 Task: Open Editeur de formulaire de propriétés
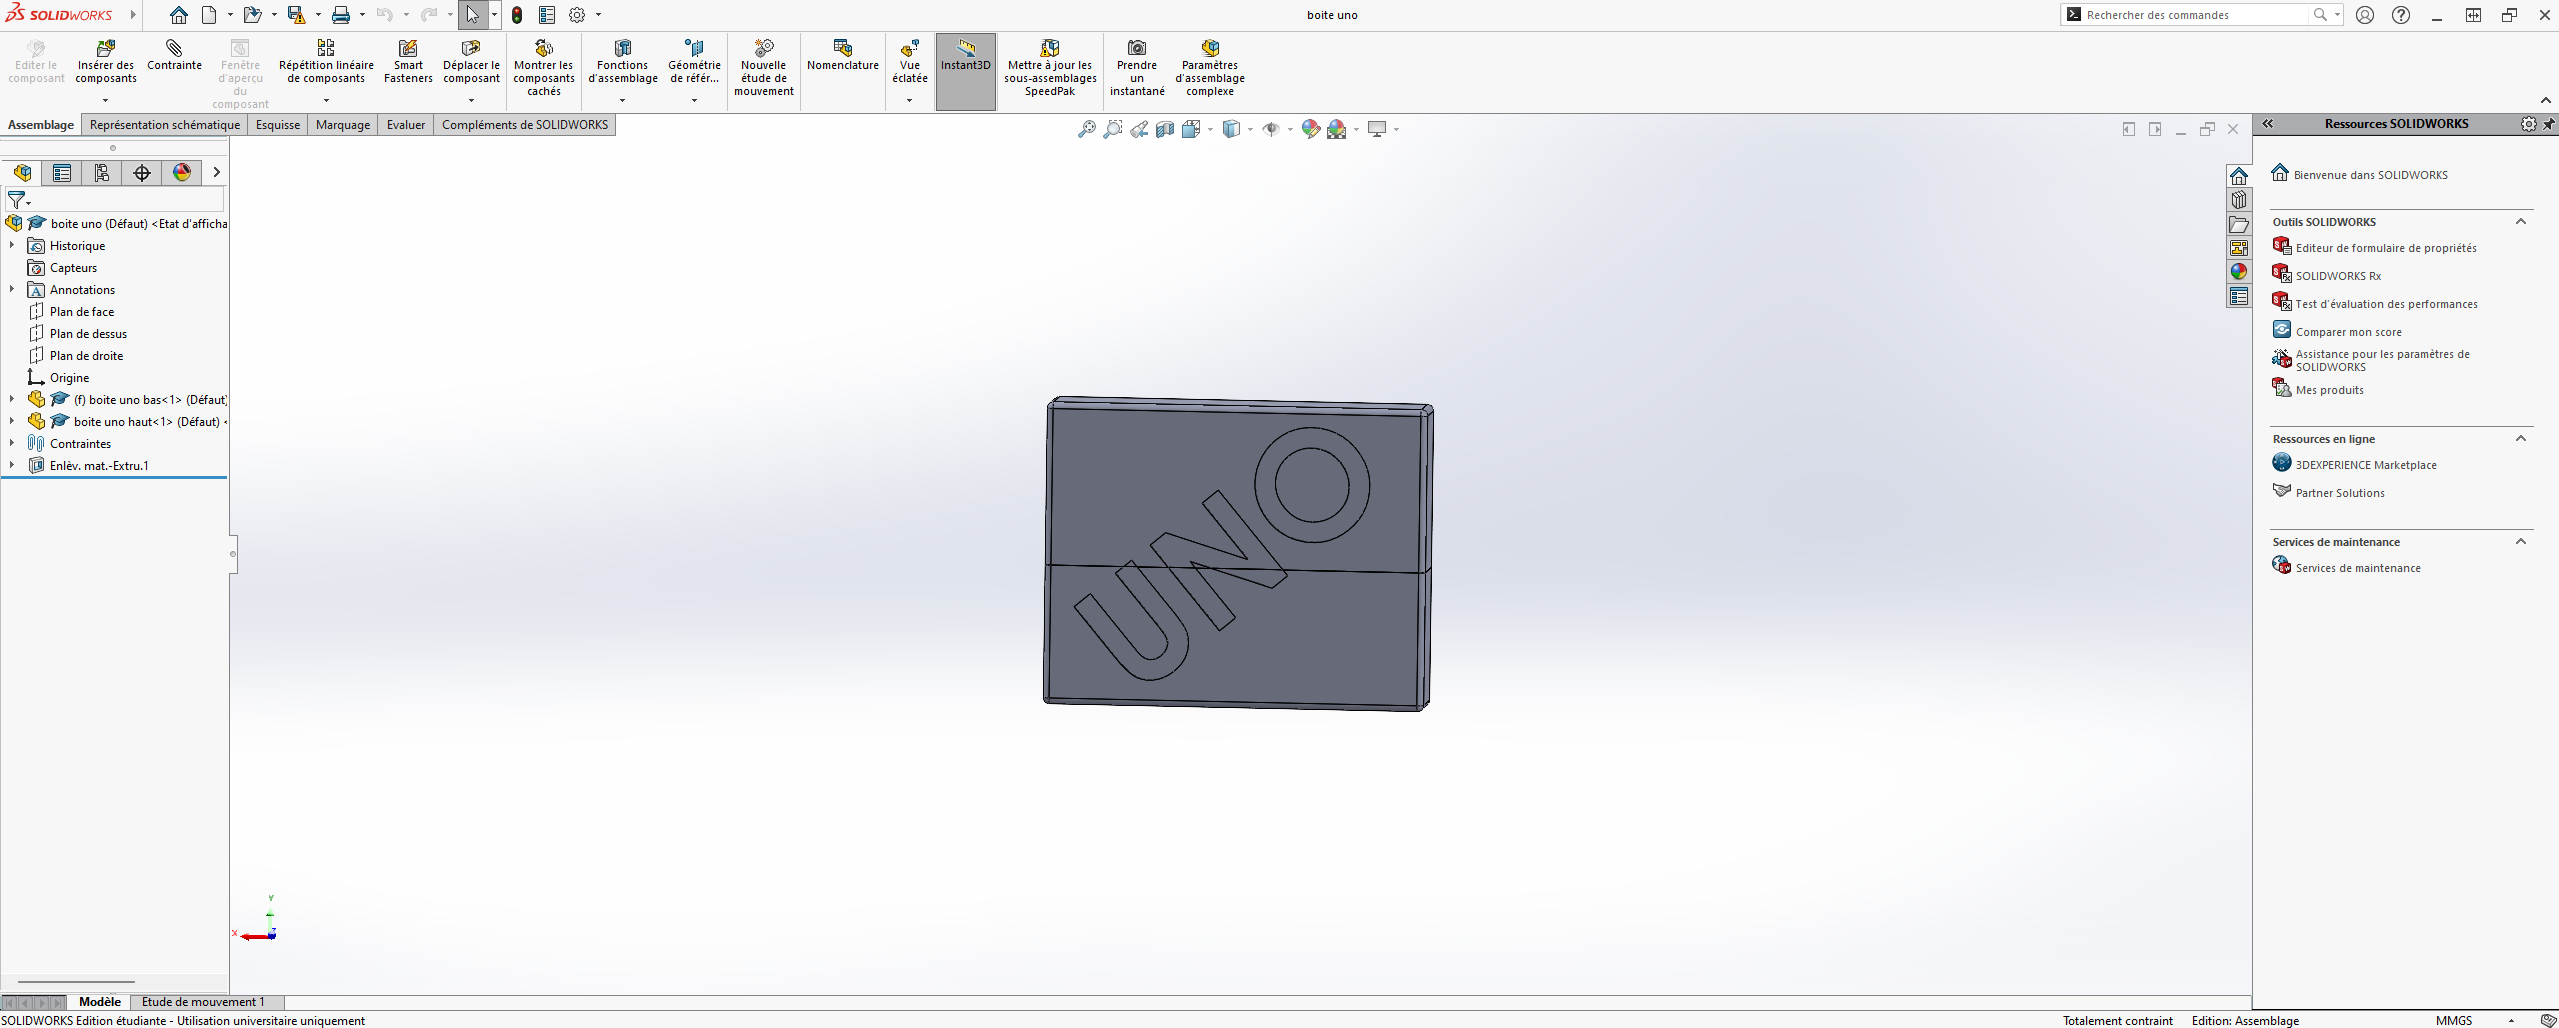(2386, 248)
